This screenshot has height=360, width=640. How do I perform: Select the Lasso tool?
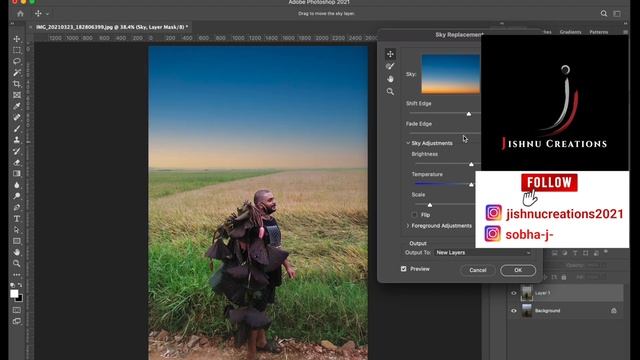tap(17, 61)
